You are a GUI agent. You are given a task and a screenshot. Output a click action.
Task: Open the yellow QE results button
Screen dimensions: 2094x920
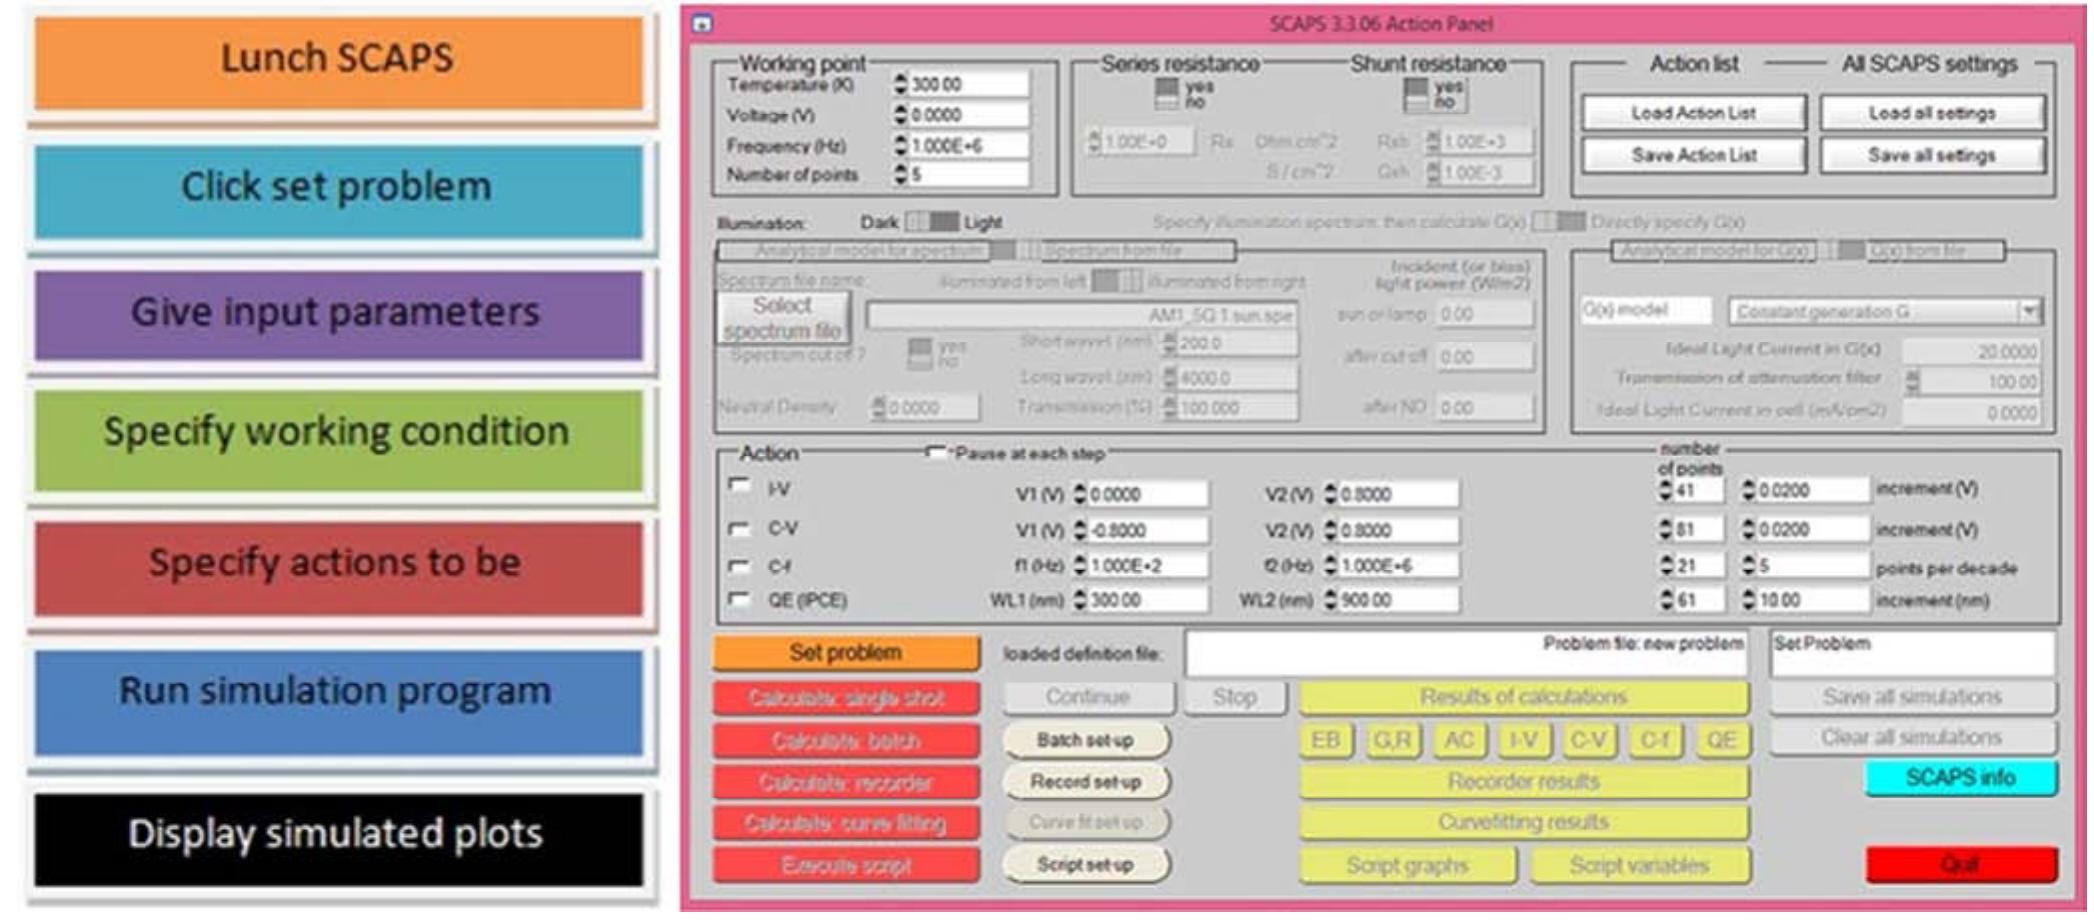pyautogui.click(x=1721, y=740)
